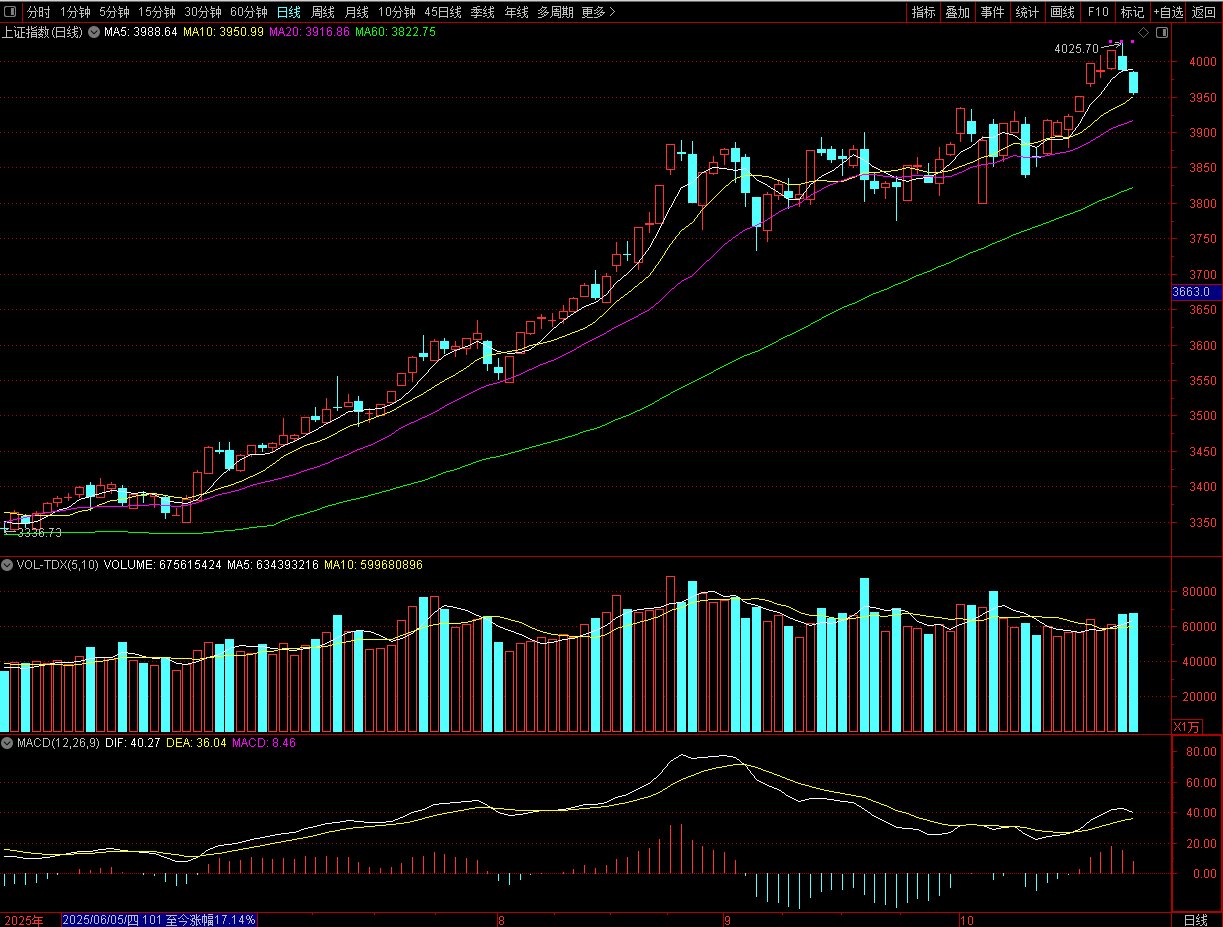Open the 指标 indicator menu
This screenshot has width=1223, height=927.
click(923, 12)
